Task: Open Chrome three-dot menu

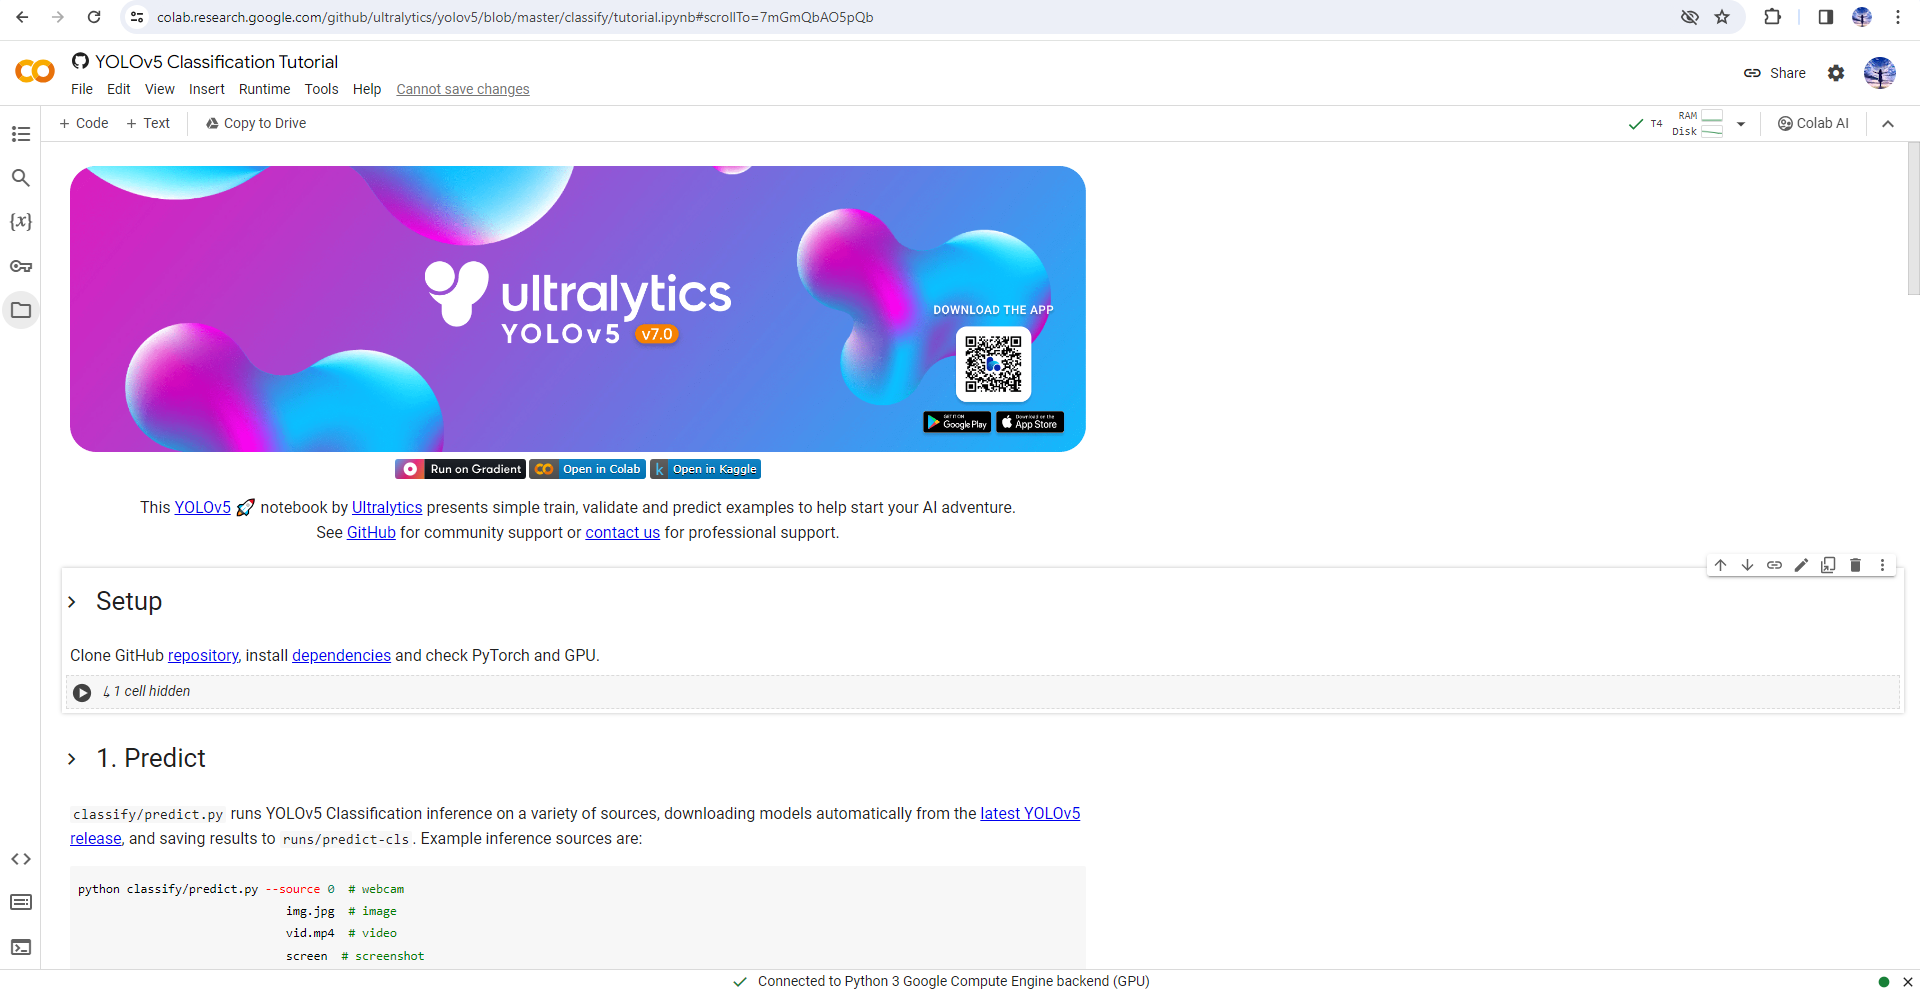Action: pos(1898,17)
